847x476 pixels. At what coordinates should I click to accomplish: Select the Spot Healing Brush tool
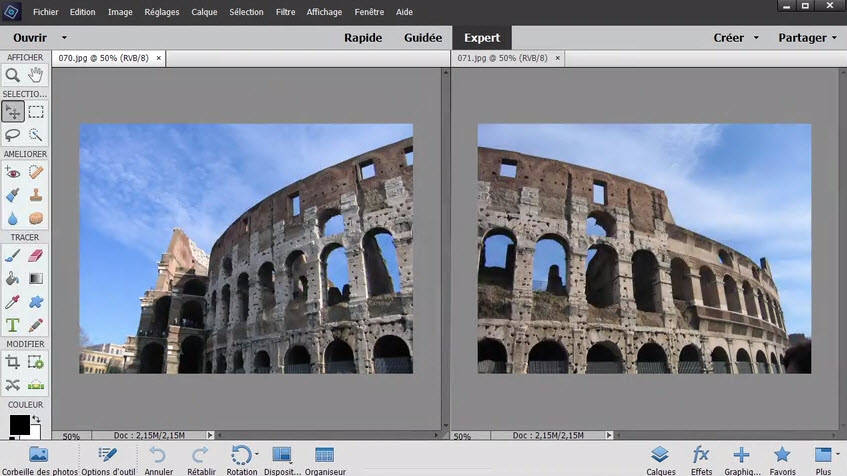pos(36,172)
